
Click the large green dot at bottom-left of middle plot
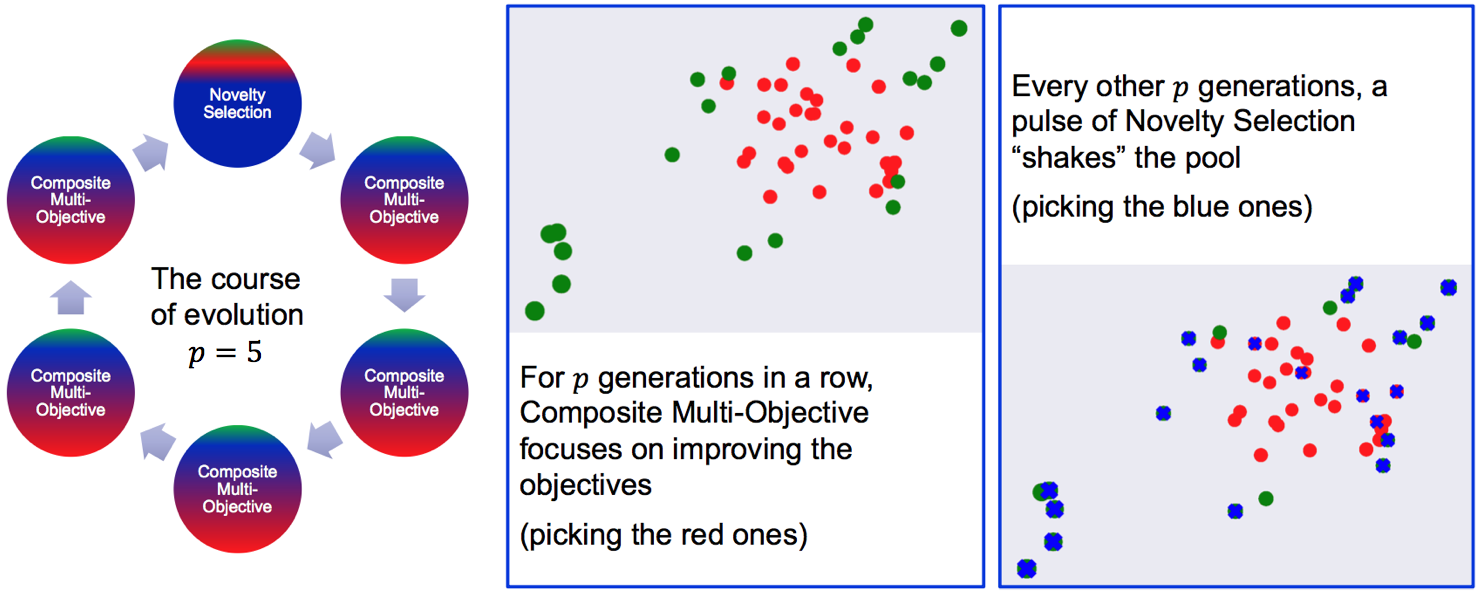click(x=535, y=311)
